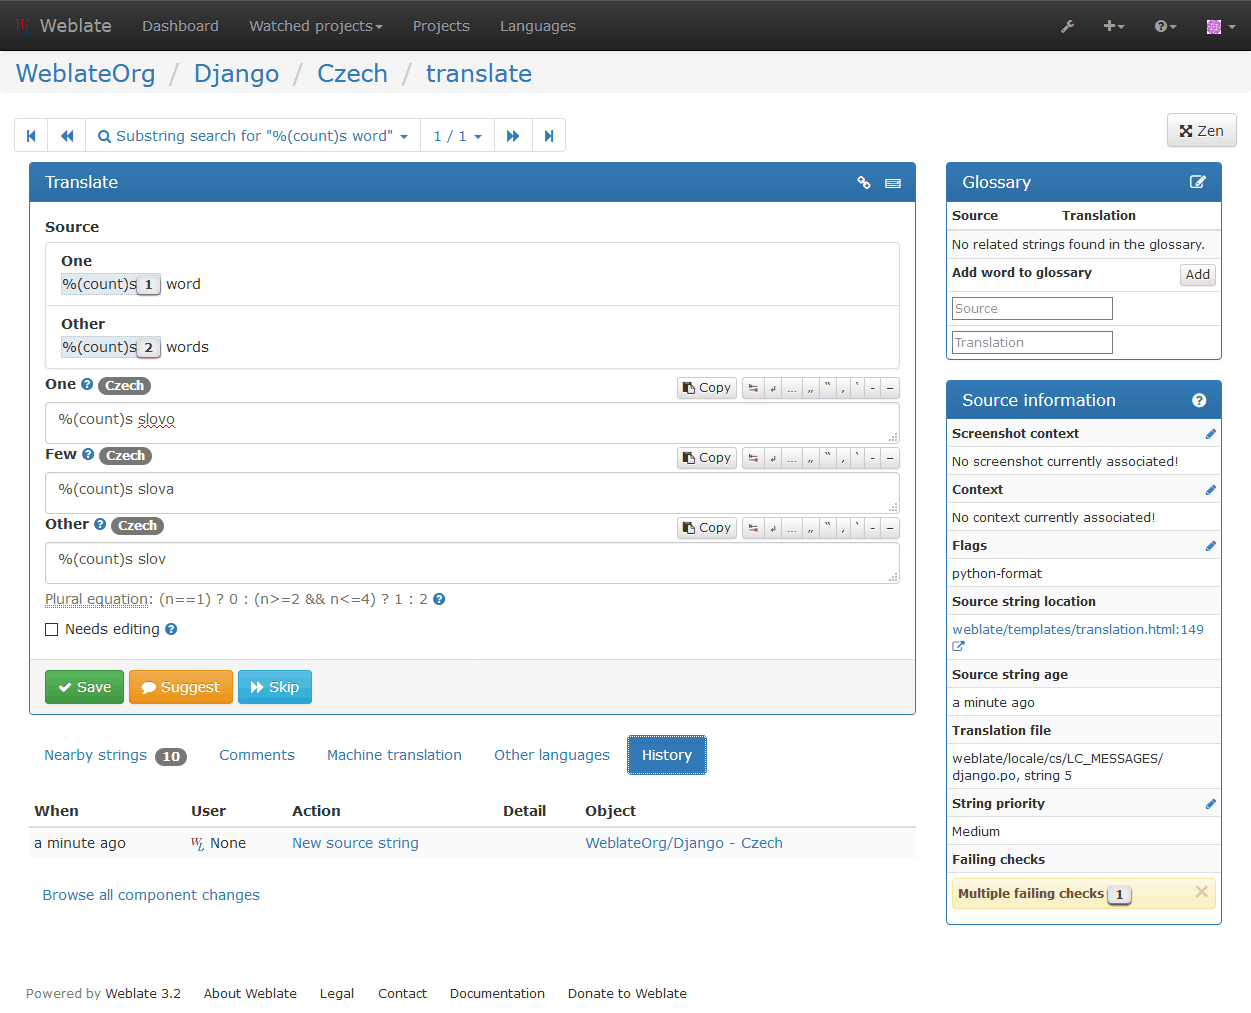Viewport: 1251px width, 1013px height.
Task: Copy permalink icon in Translate header
Action: pos(864,183)
